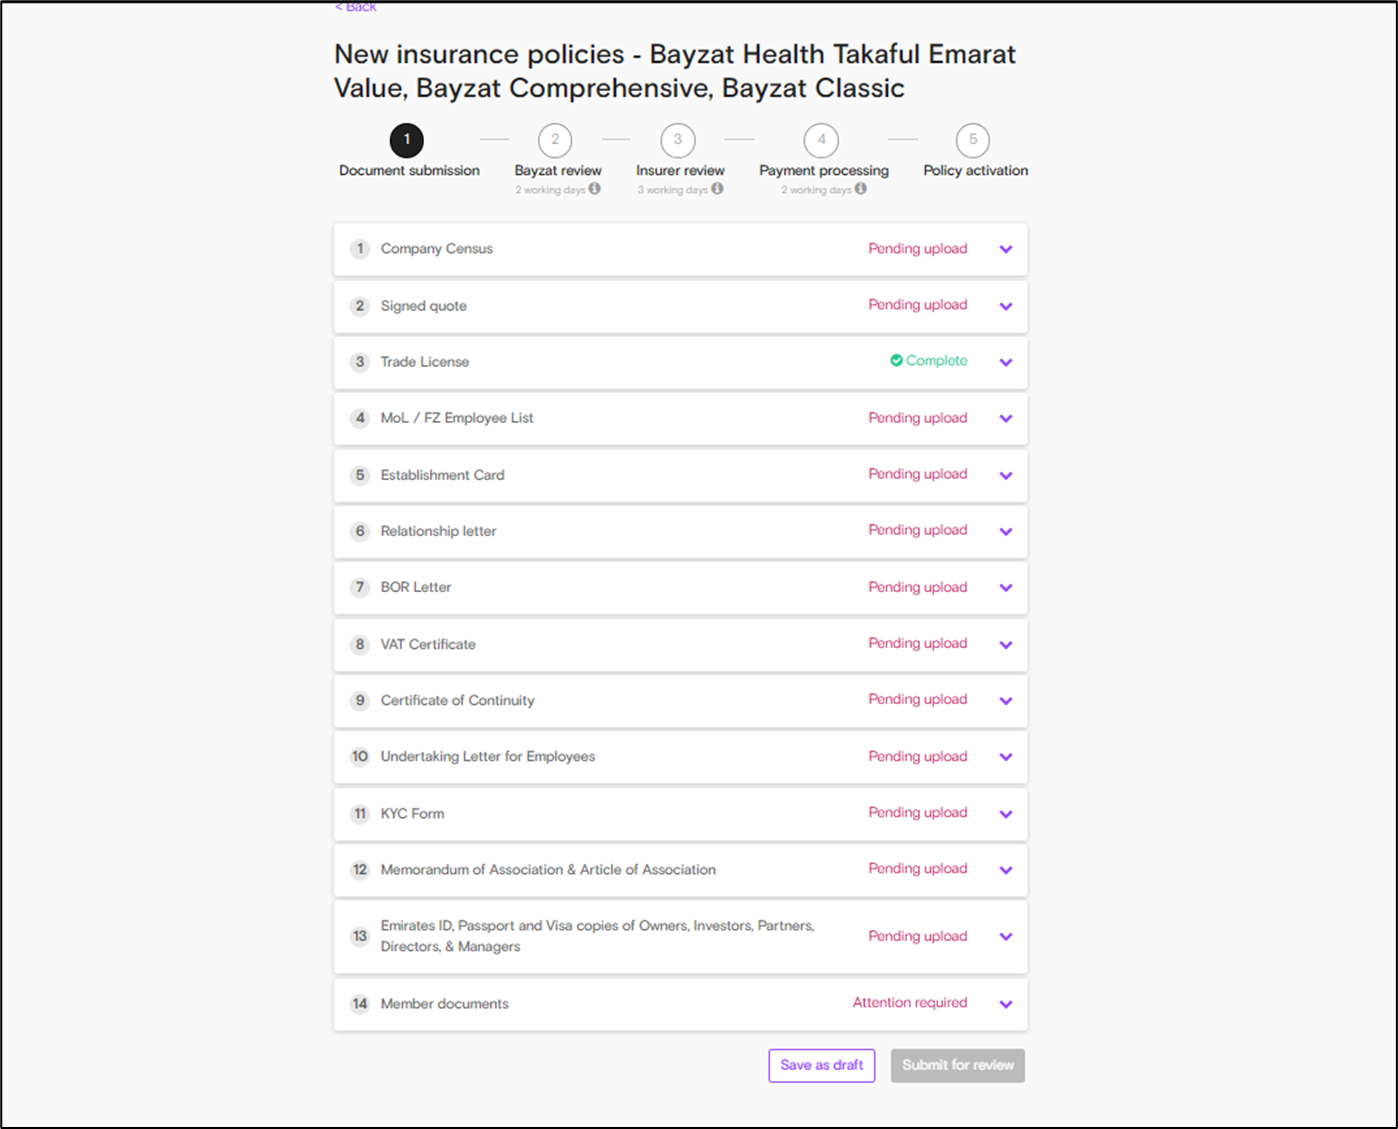
Task: Click row number 14 badge
Action: tap(360, 1004)
